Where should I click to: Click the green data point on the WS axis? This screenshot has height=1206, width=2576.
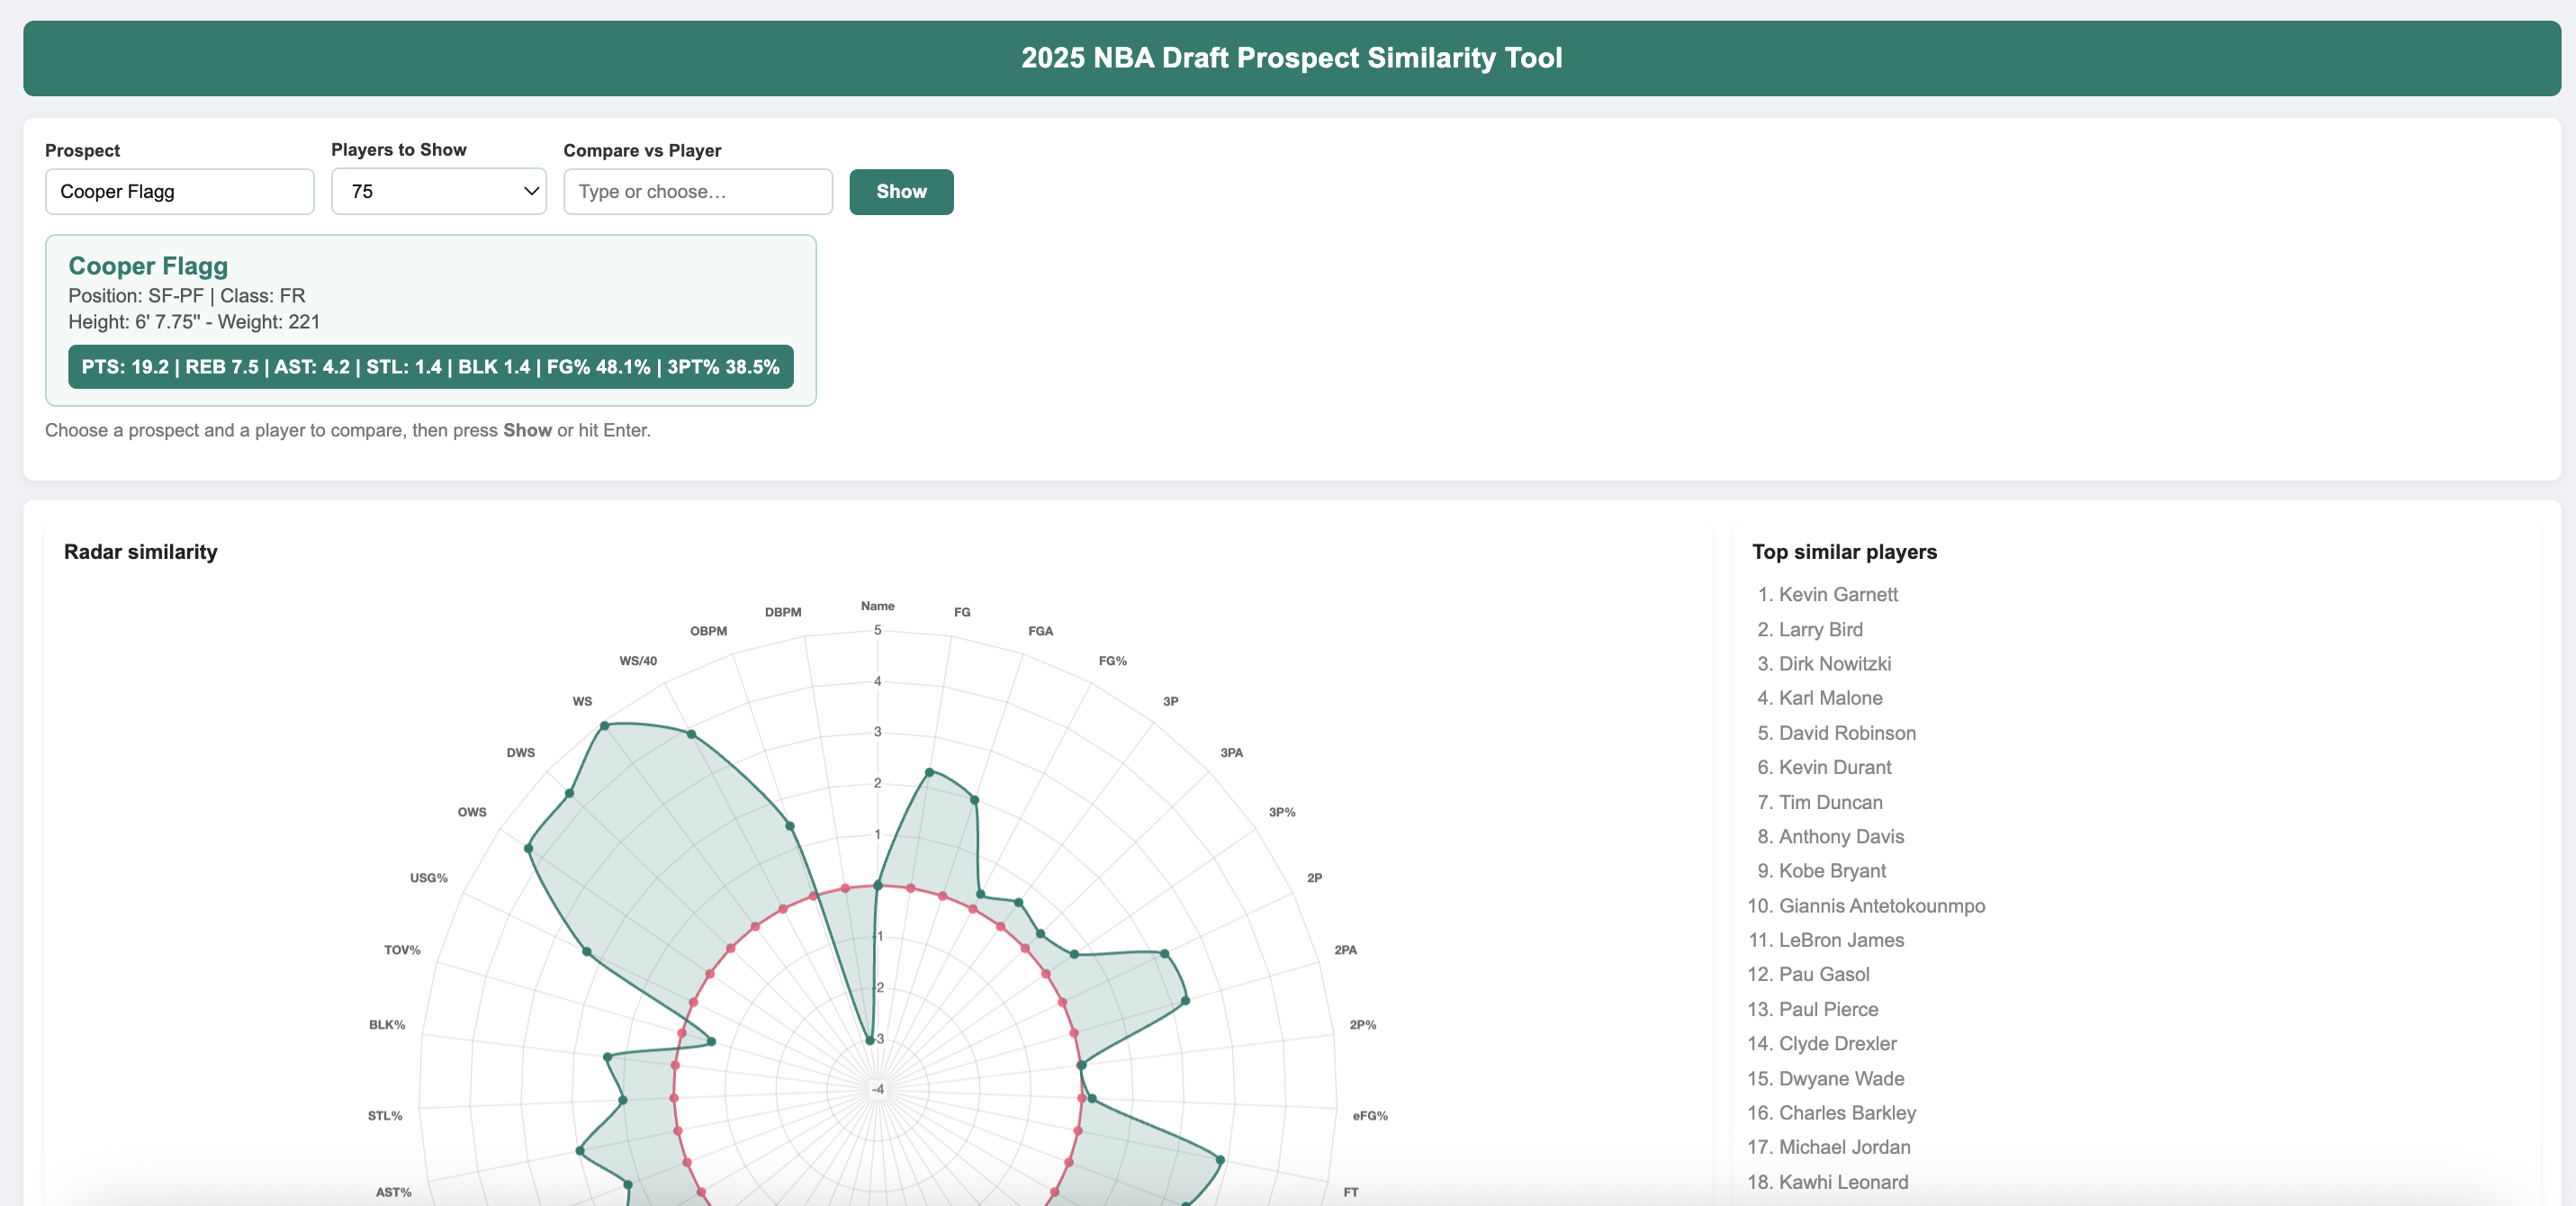(x=604, y=726)
